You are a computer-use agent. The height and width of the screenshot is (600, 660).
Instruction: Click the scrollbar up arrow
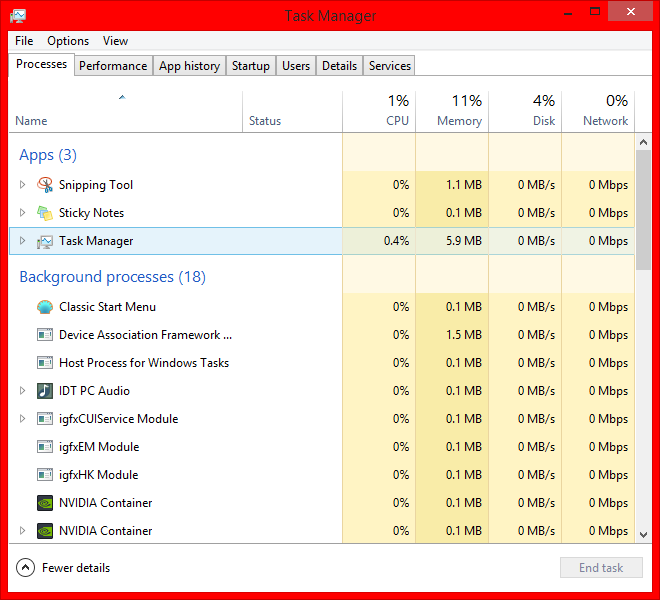(643, 142)
